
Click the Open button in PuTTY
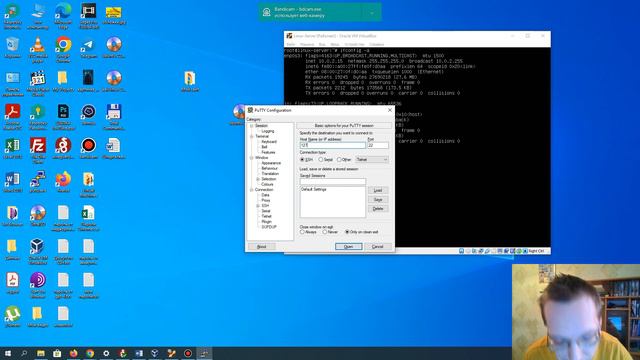(x=349, y=247)
